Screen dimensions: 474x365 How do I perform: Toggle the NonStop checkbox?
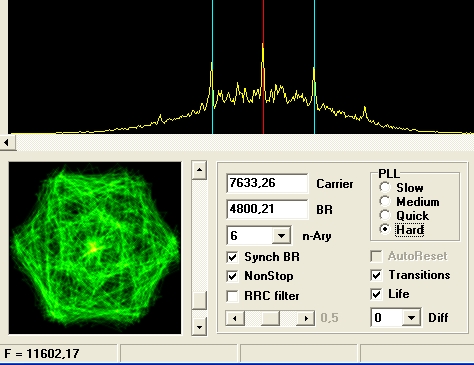coord(232,276)
